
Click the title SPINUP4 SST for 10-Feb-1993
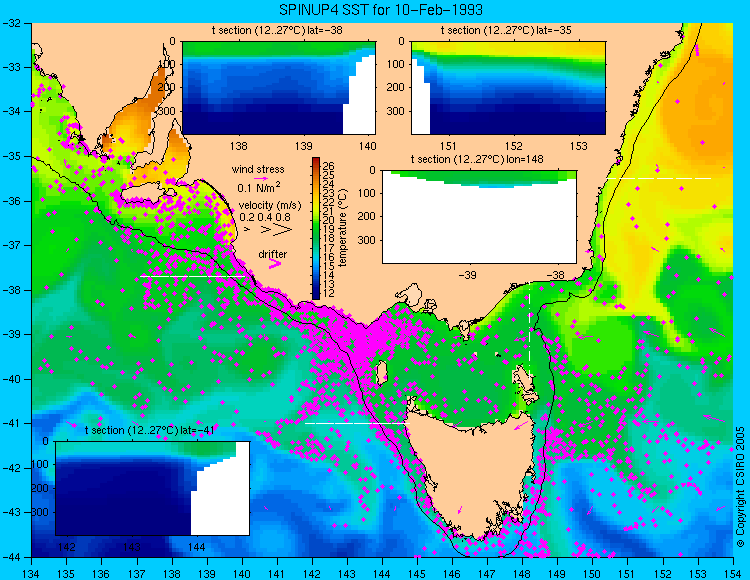point(381,9)
